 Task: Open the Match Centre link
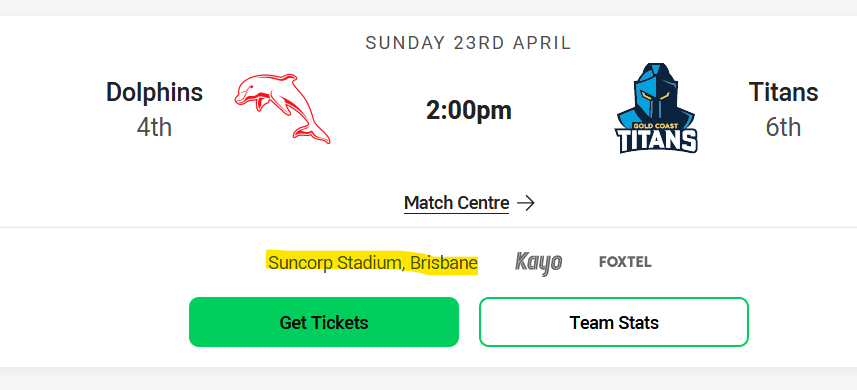456,203
